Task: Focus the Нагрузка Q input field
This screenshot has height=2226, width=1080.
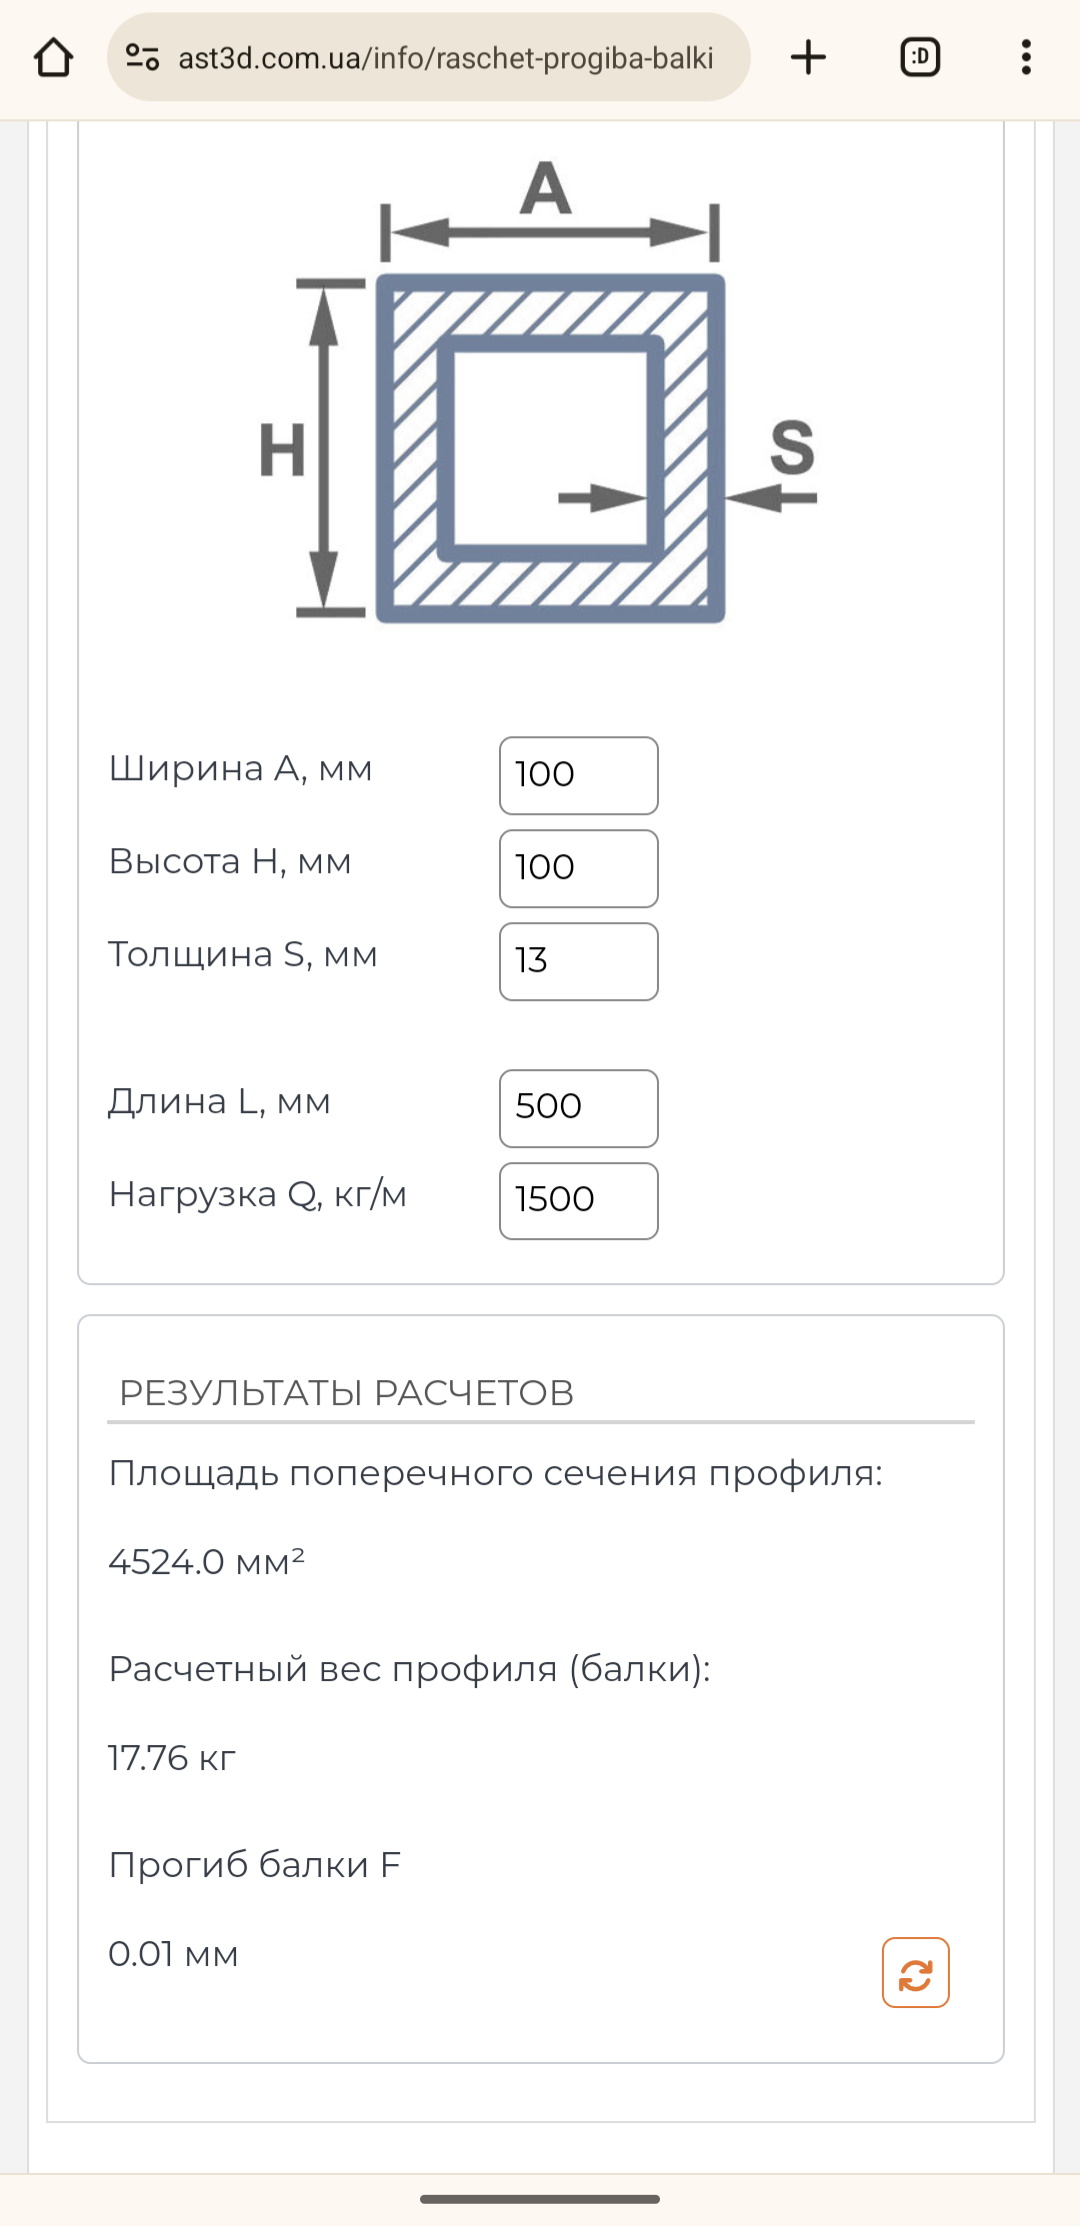Action: pos(578,1201)
